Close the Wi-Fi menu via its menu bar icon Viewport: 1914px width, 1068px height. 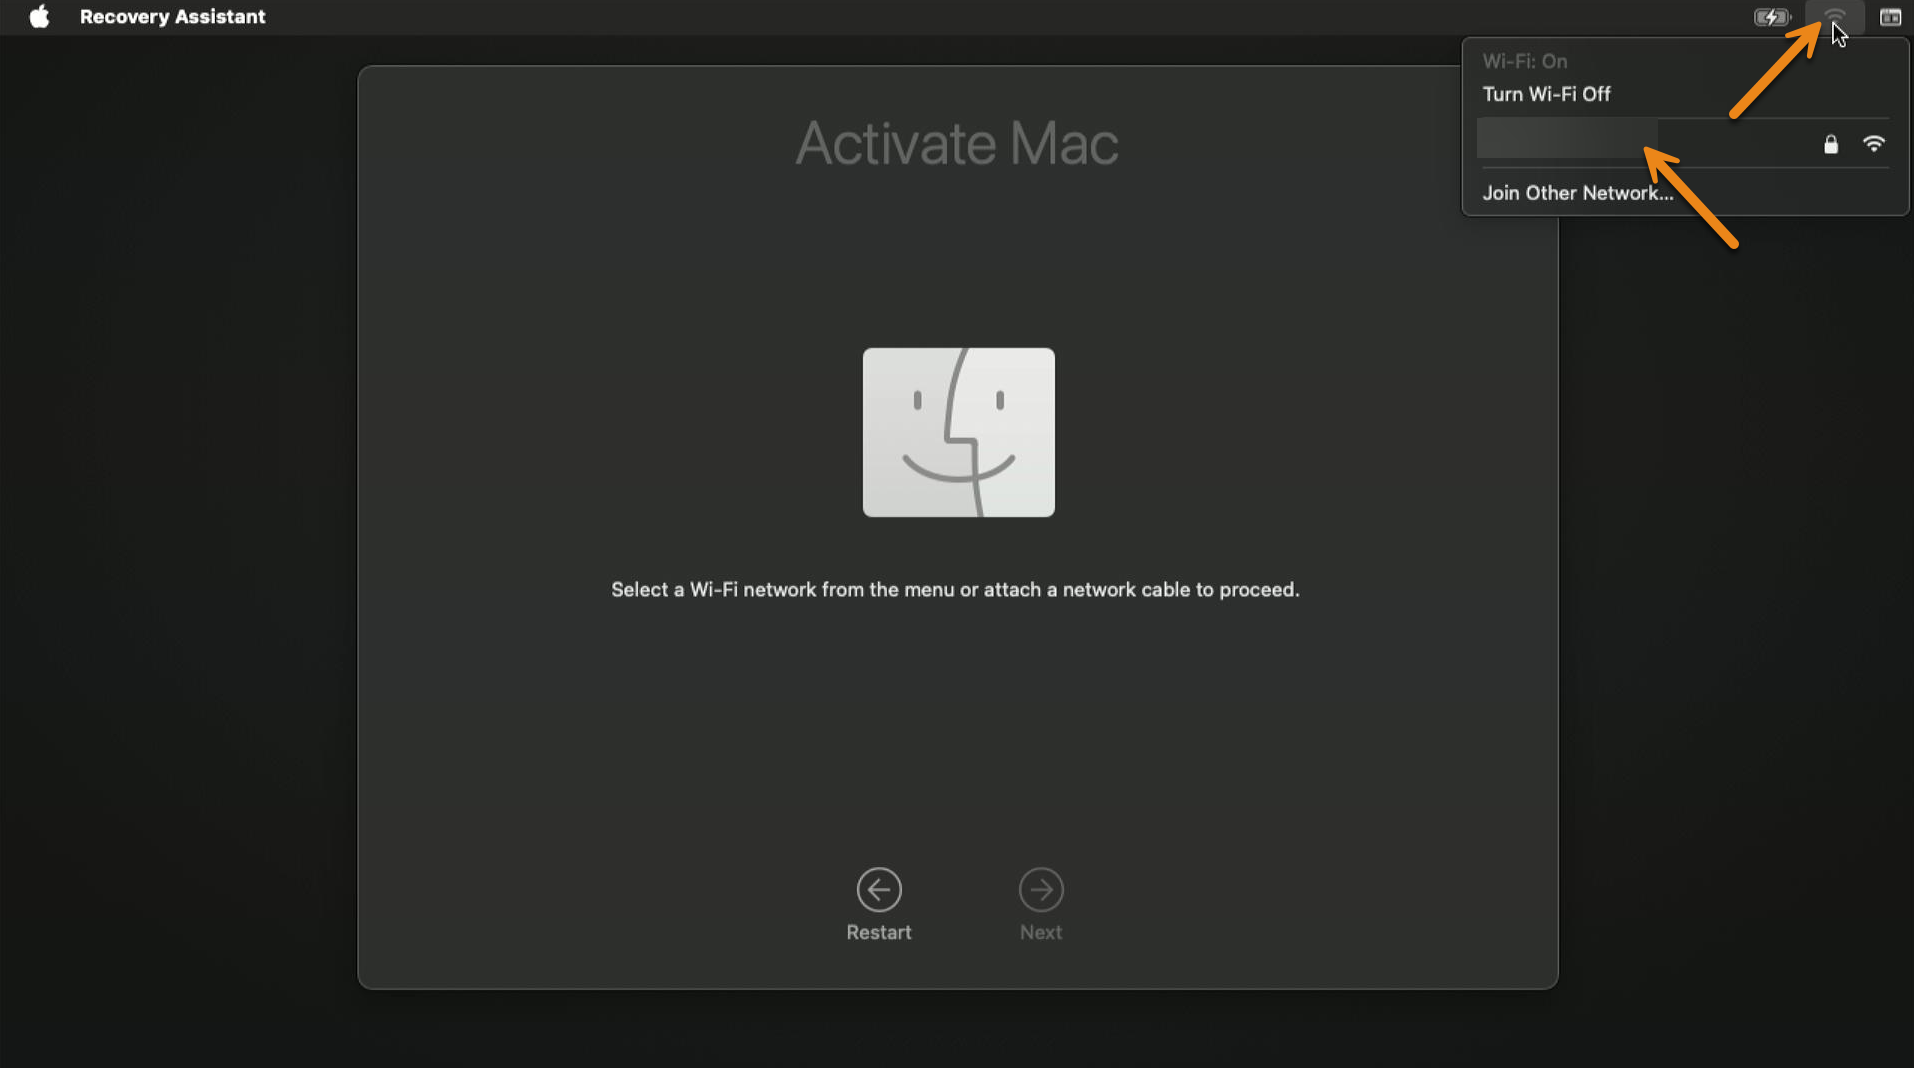click(1834, 17)
